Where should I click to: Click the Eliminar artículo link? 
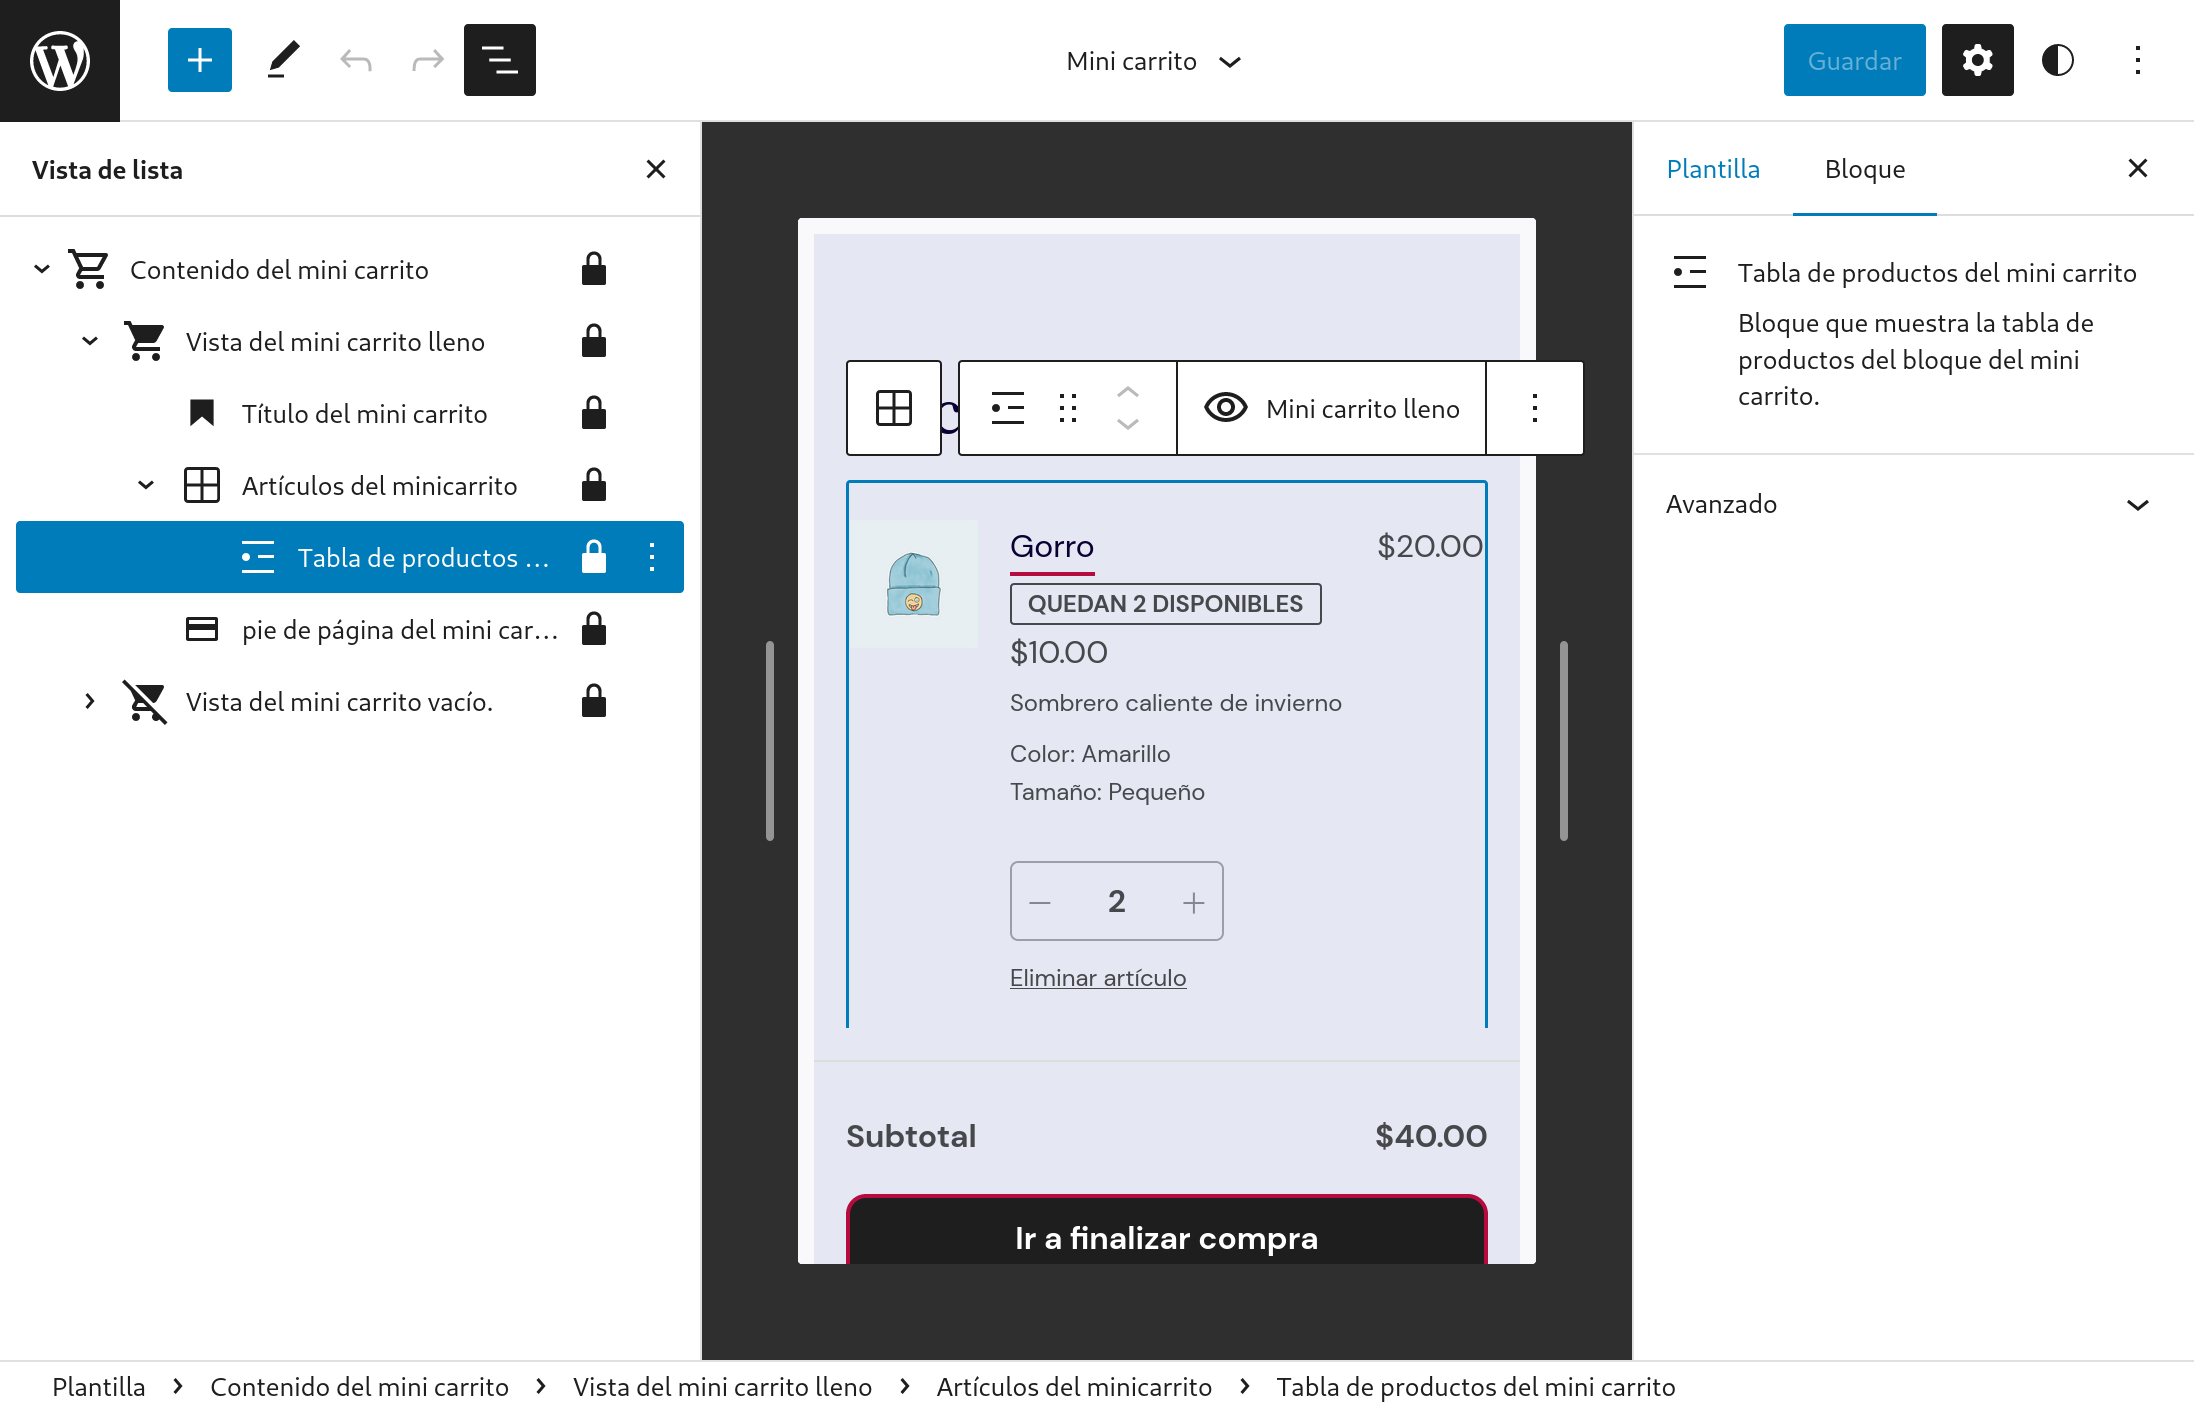pyautogui.click(x=1098, y=978)
